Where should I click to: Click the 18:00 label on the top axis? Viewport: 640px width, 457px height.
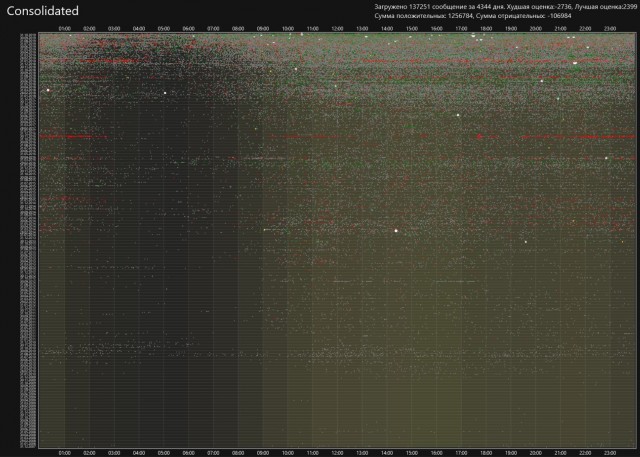[x=486, y=29]
